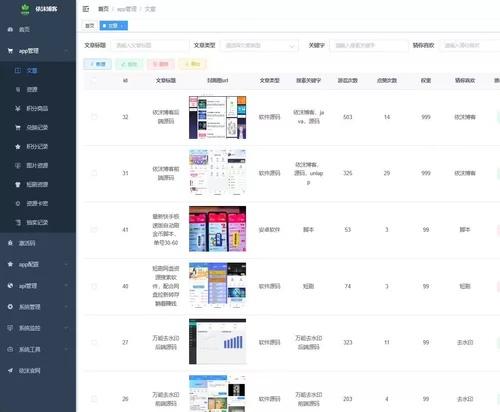This screenshot has width=500, height=412.
Task: Open the cover thumbnail for row id 26
Action: [x=217, y=393]
